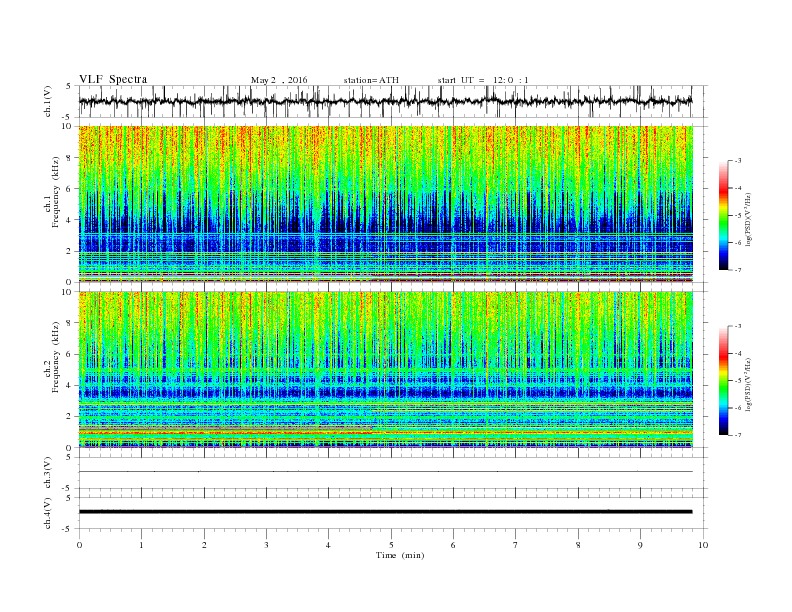The height and width of the screenshot is (612, 792).
Task: Select the ch.2 "Frequency (kHz)" axis label
Action: coord(56,356)
